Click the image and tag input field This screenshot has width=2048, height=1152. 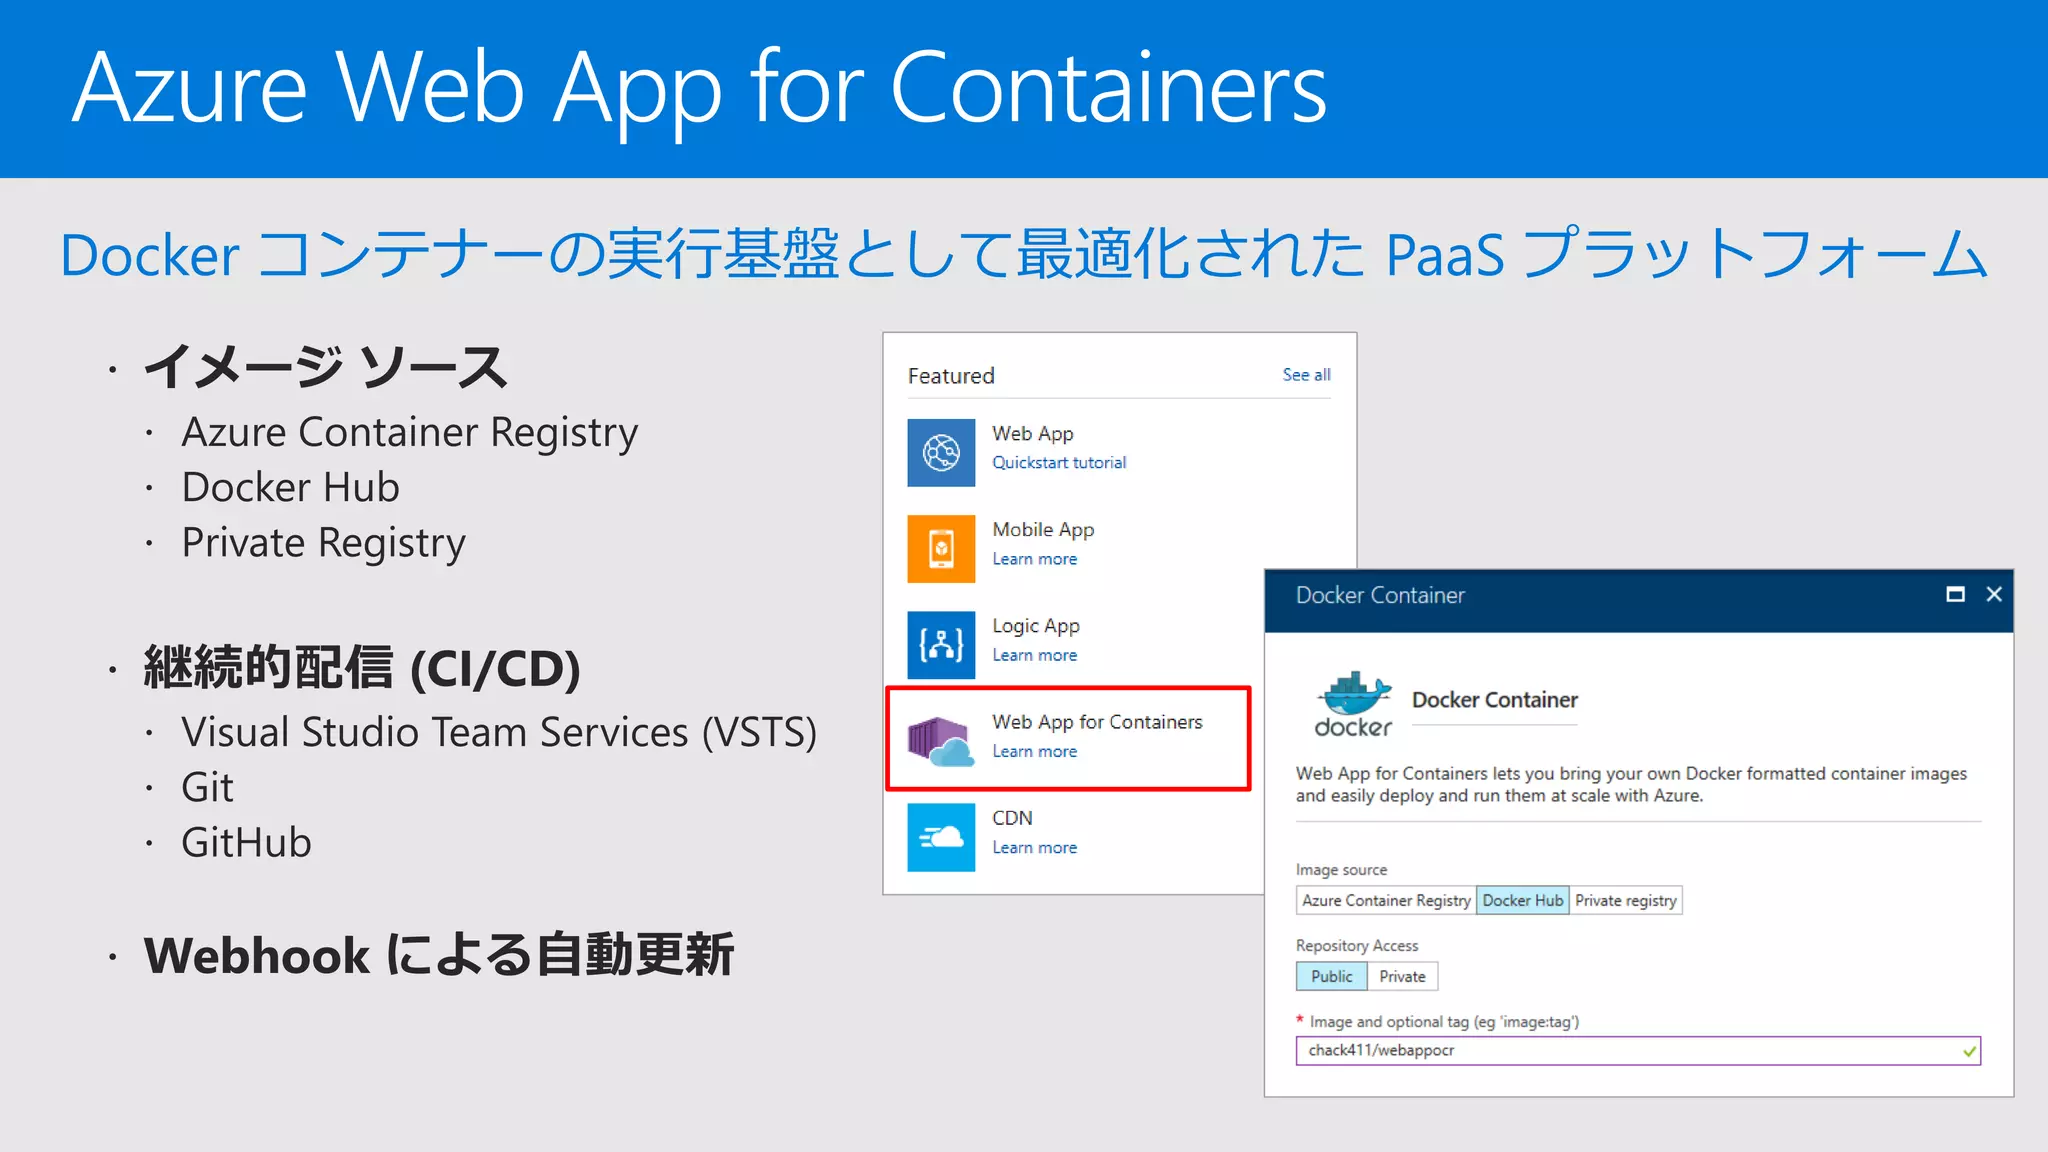[1638, 1051]
